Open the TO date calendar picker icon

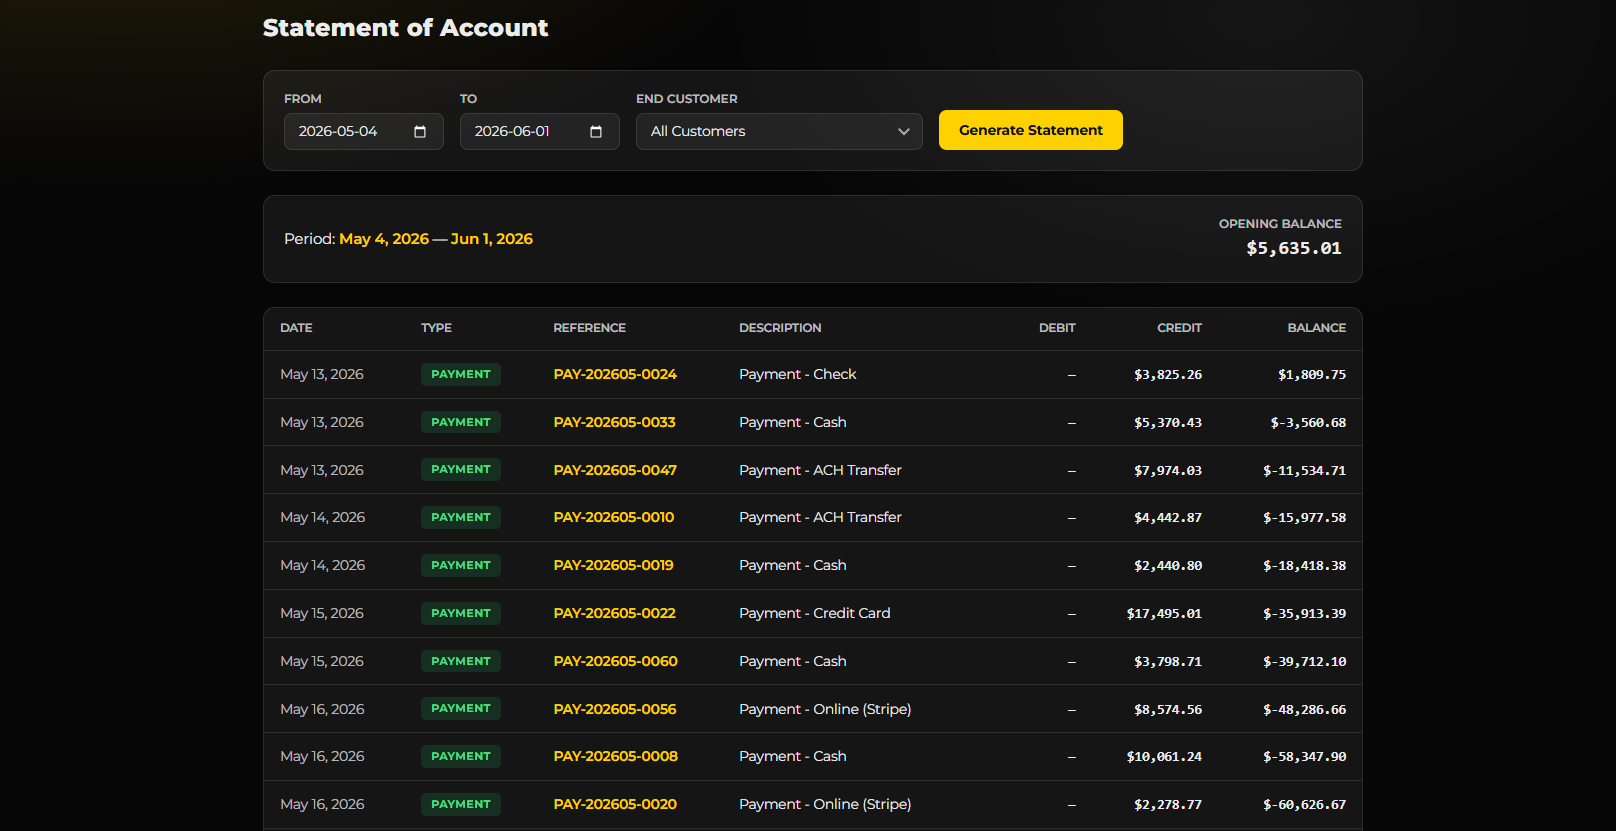(x=596, y=132)
